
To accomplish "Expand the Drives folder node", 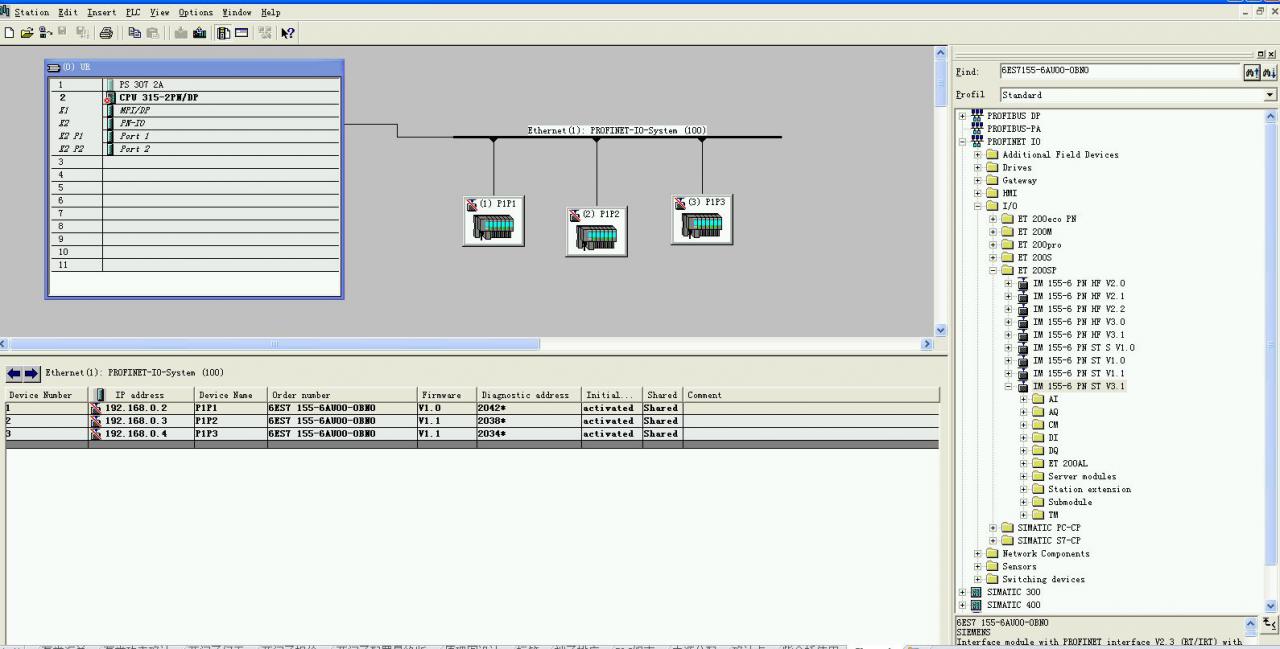I will (x=978, y=168).
